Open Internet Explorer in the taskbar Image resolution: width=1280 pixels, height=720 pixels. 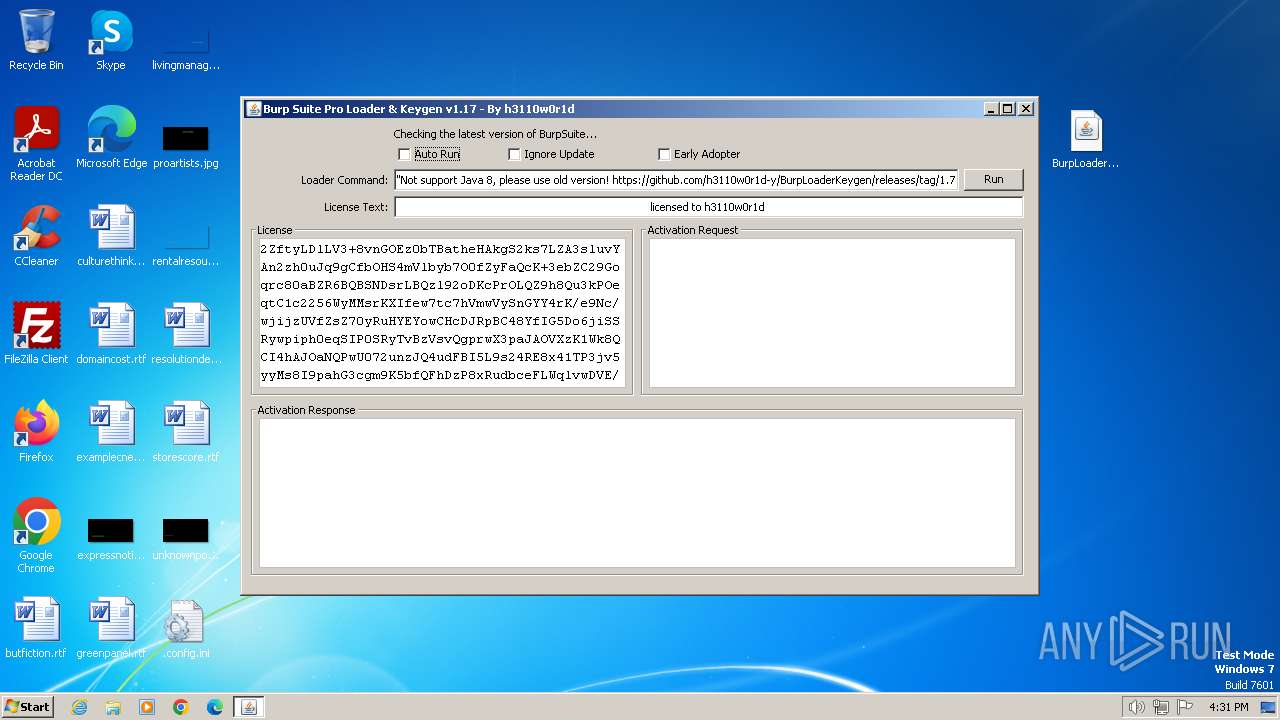[x=79, y=707]
